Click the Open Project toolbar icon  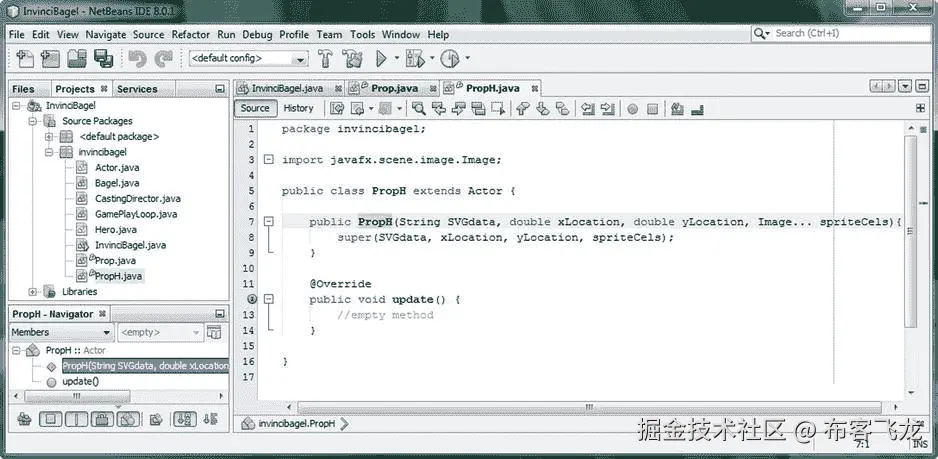coord(77,59)
